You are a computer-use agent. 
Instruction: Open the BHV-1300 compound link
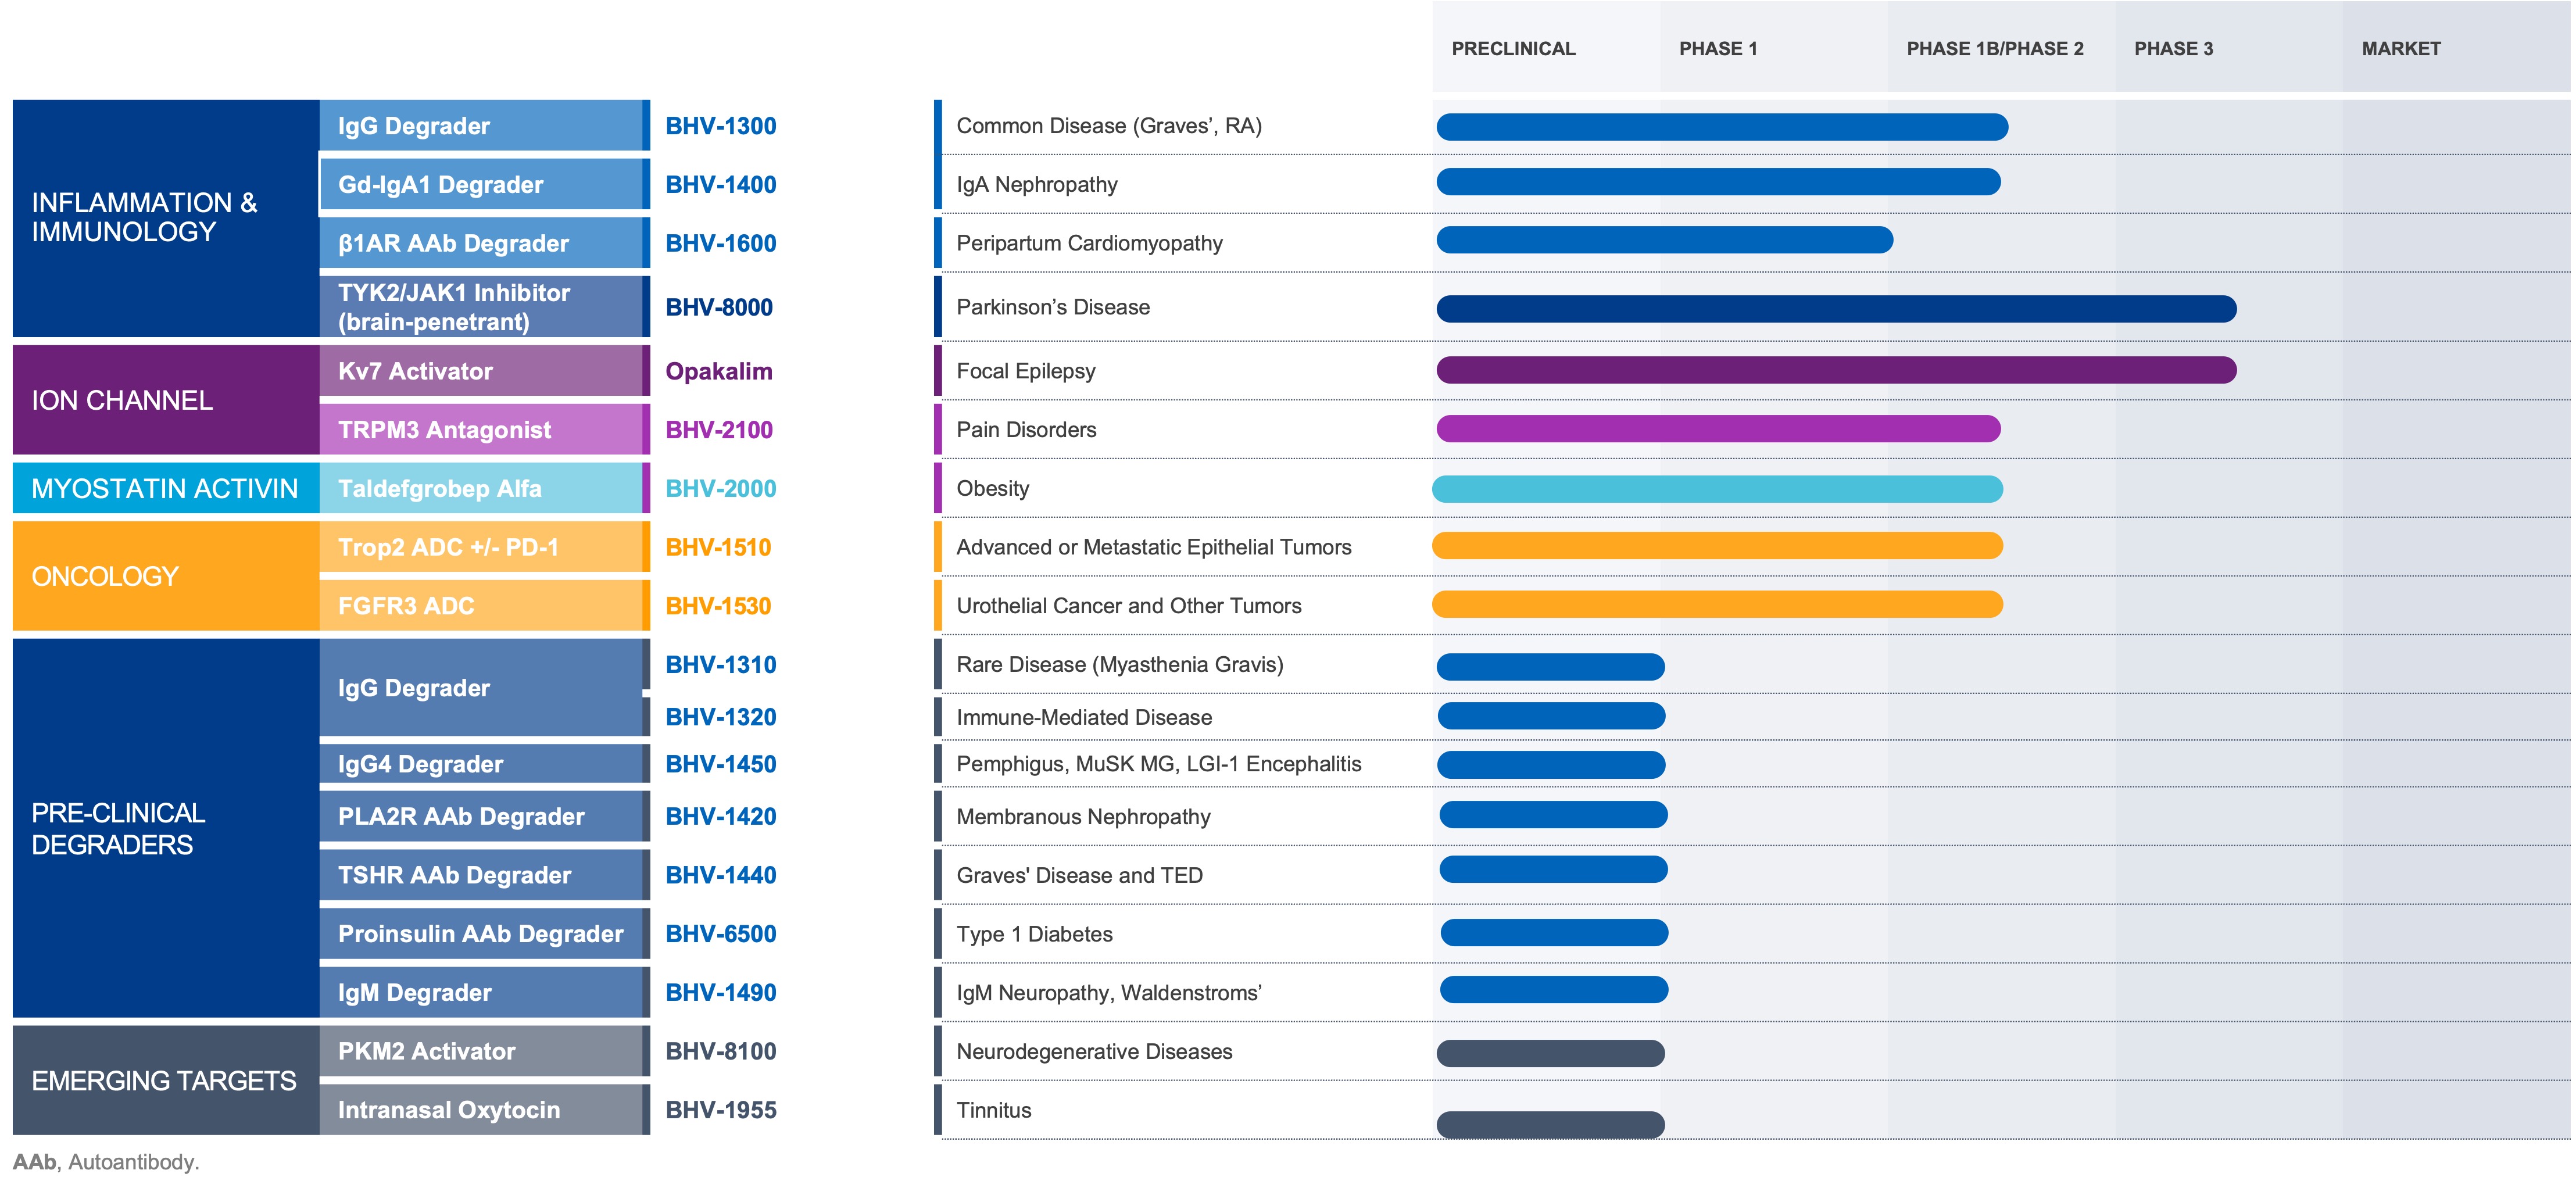[x=720, y=126]
